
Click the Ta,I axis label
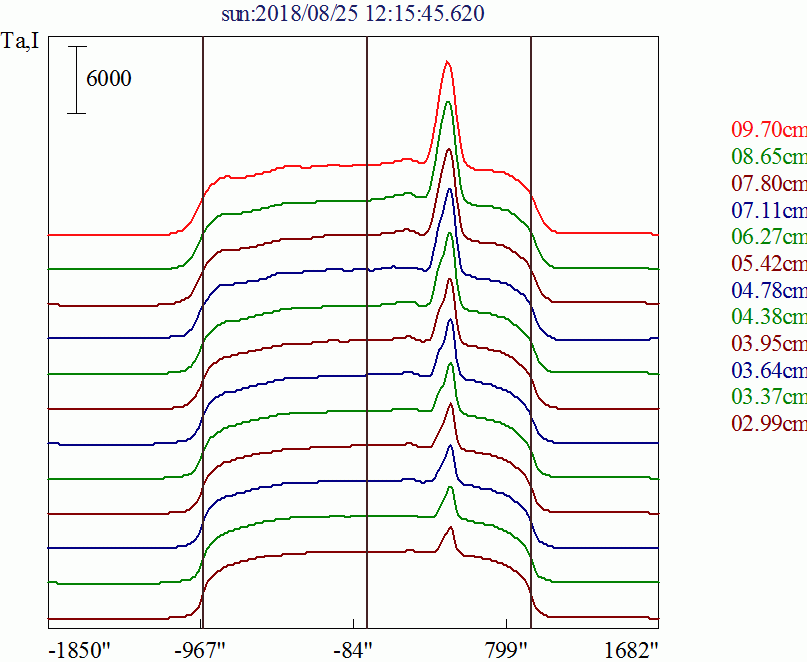tap(20, 40)
